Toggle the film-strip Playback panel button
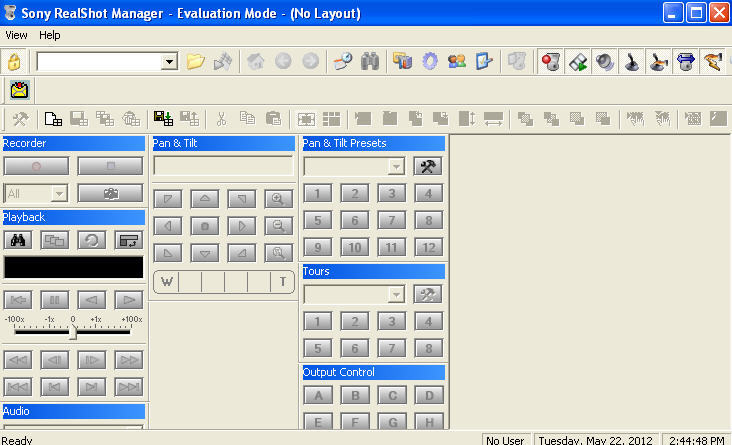Viewport: 732px width, 445px height. (577, 61)
